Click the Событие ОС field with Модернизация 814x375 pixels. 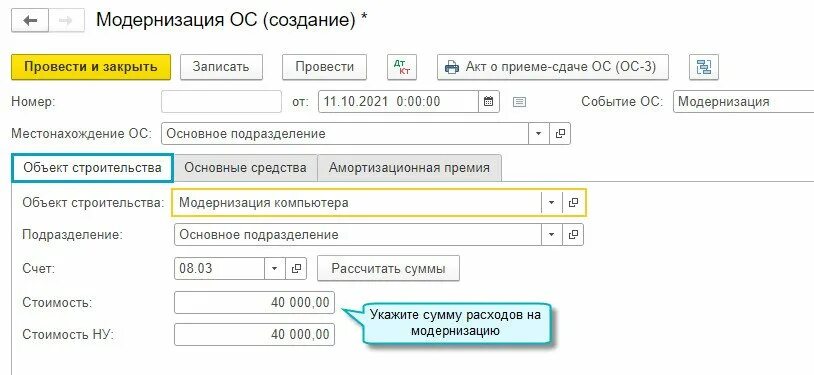(743, 102)
